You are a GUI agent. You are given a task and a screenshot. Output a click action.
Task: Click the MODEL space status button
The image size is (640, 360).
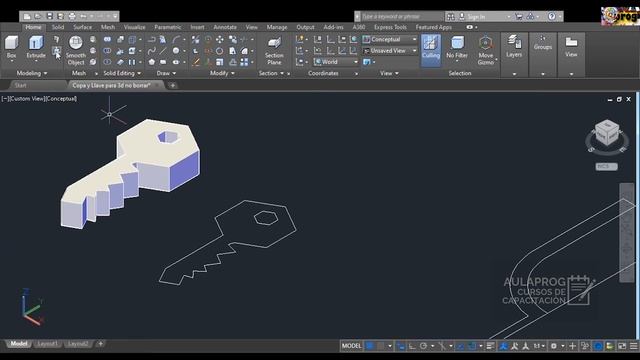pyautogui.click(x=351, y=346)
